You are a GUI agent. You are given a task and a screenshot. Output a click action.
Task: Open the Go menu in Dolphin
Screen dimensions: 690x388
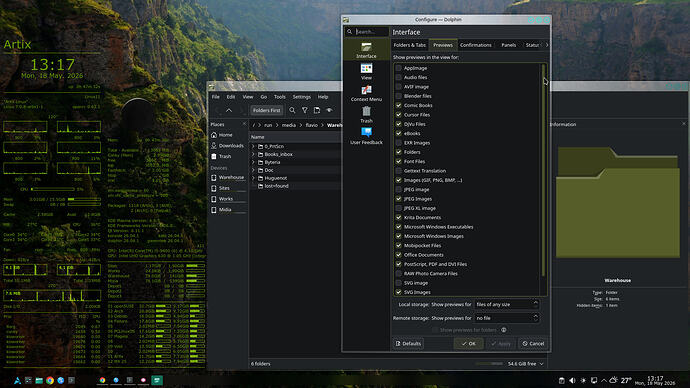[264, 97]
